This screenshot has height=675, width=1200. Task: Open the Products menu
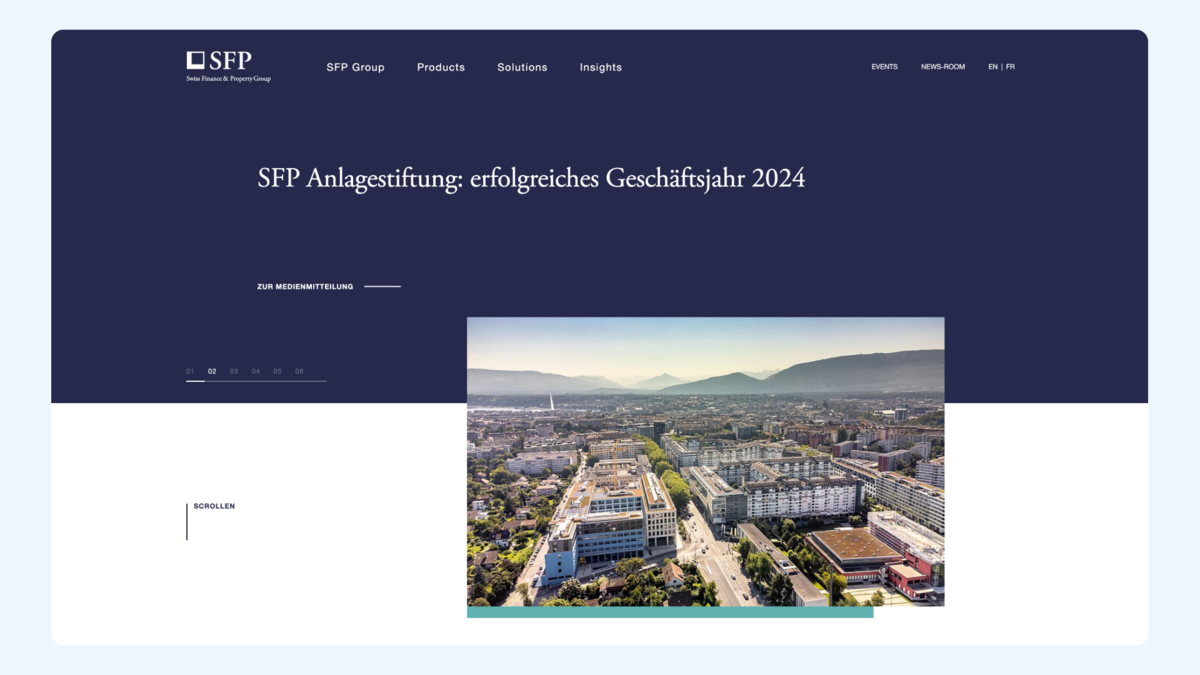[x=441, y=67]
